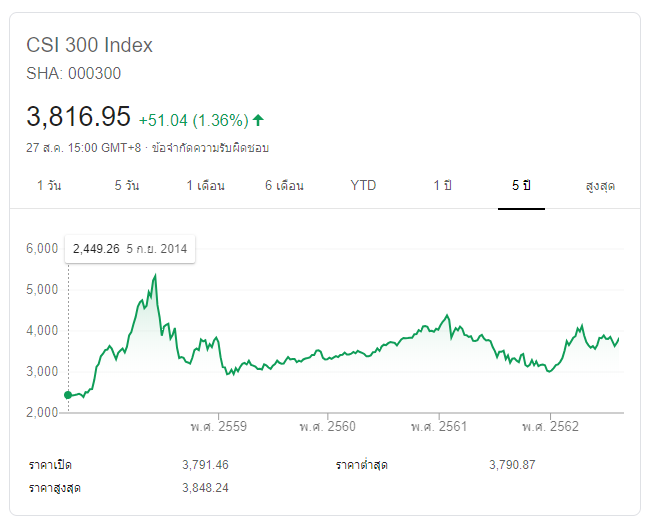Screen dimensions: 653x527
Task: Open the สูงสุด maximum range tab
Action: click(x=600, y=186)
